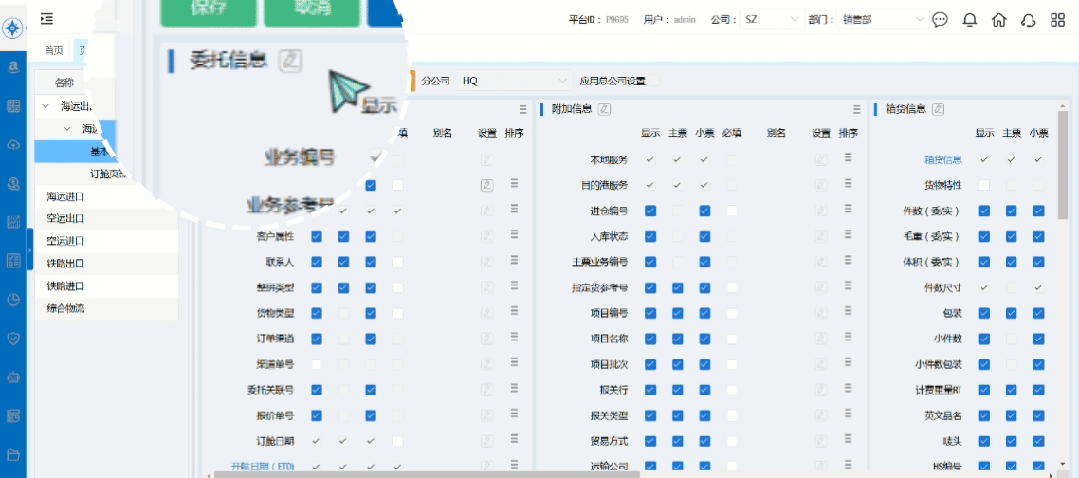The width and height of the screenshot is (1079, 478).
Task: Click the 名称 column header in the tree
Action: [x=64, y=83]
